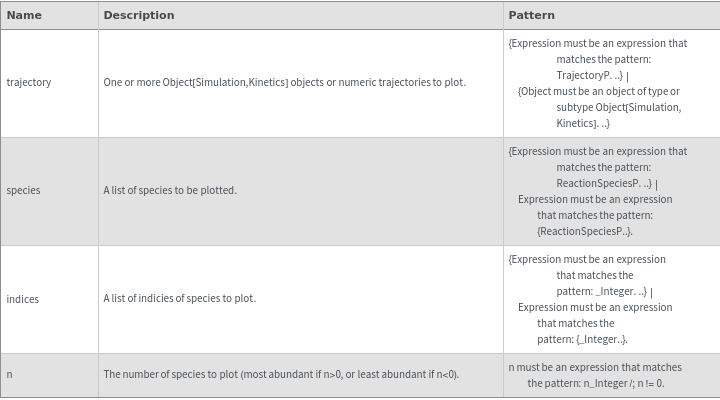This screenshot has width=720, height=400.
Task: Click the first ReactionSpeciesP pattern line
Action: [x=604, y=183]
